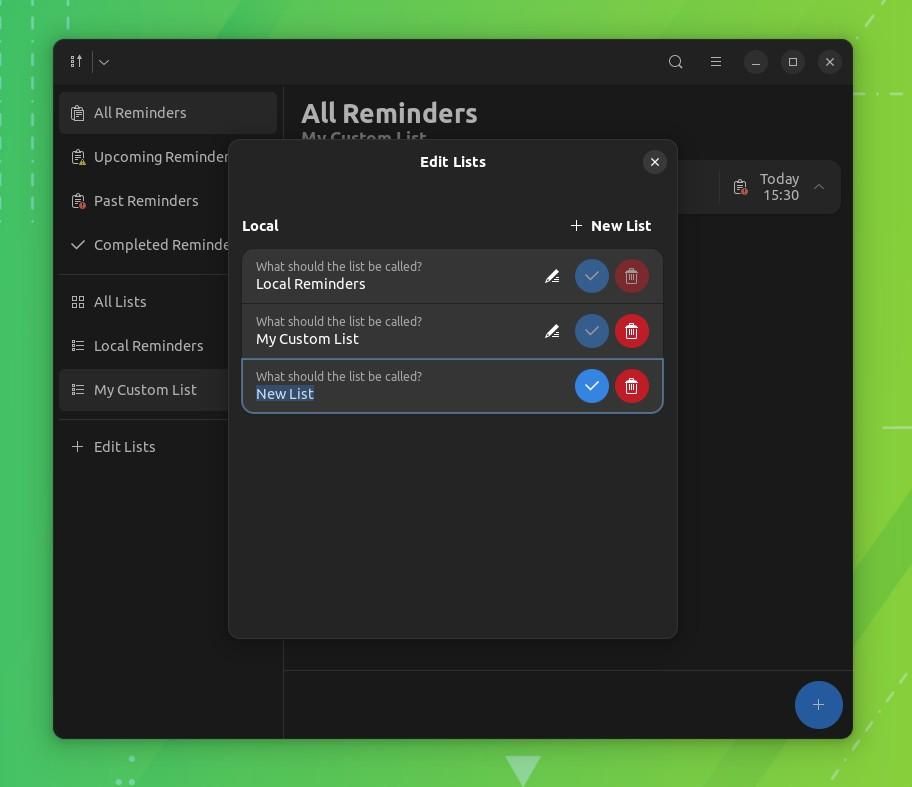This screenshot has width=912, height=787.
Task: Delete the New List entry via trash icon
Action: [631, 385]
